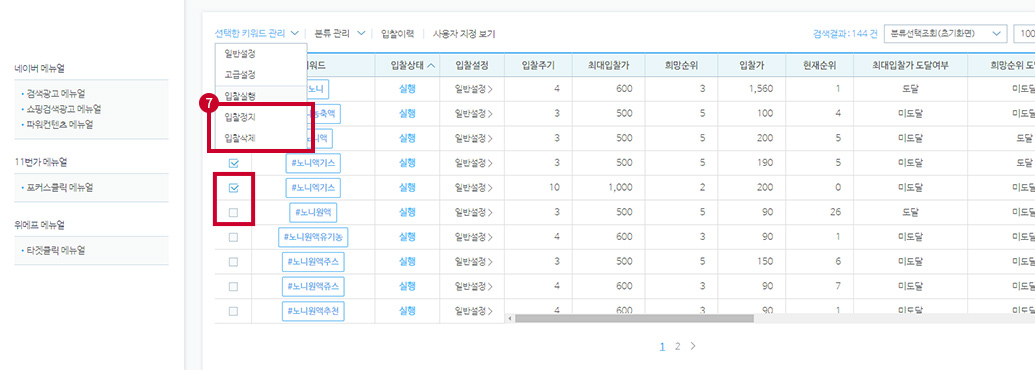Open the 검색광고 메뉴얼 link
This screenshot has height=370, width=1035.
(x=55, y=94)
